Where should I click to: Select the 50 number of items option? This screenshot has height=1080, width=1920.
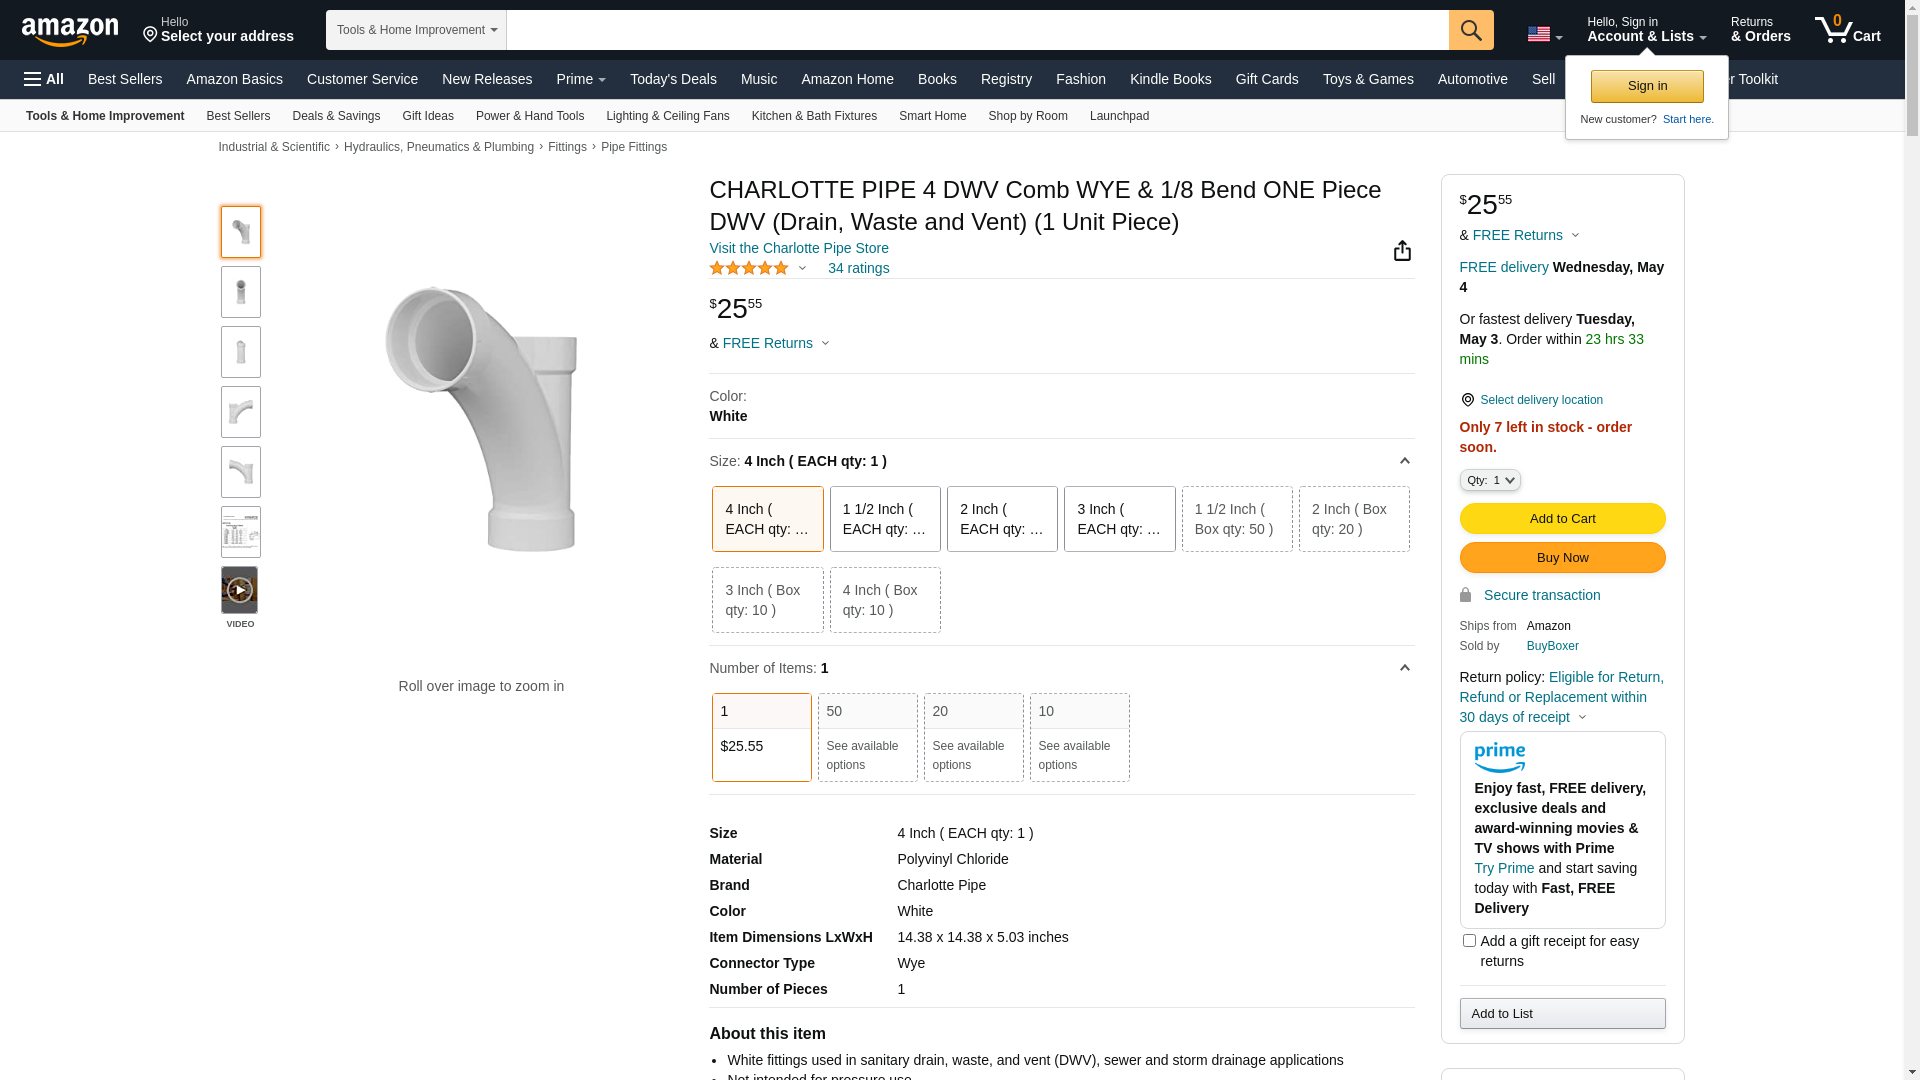click(867, 737)
